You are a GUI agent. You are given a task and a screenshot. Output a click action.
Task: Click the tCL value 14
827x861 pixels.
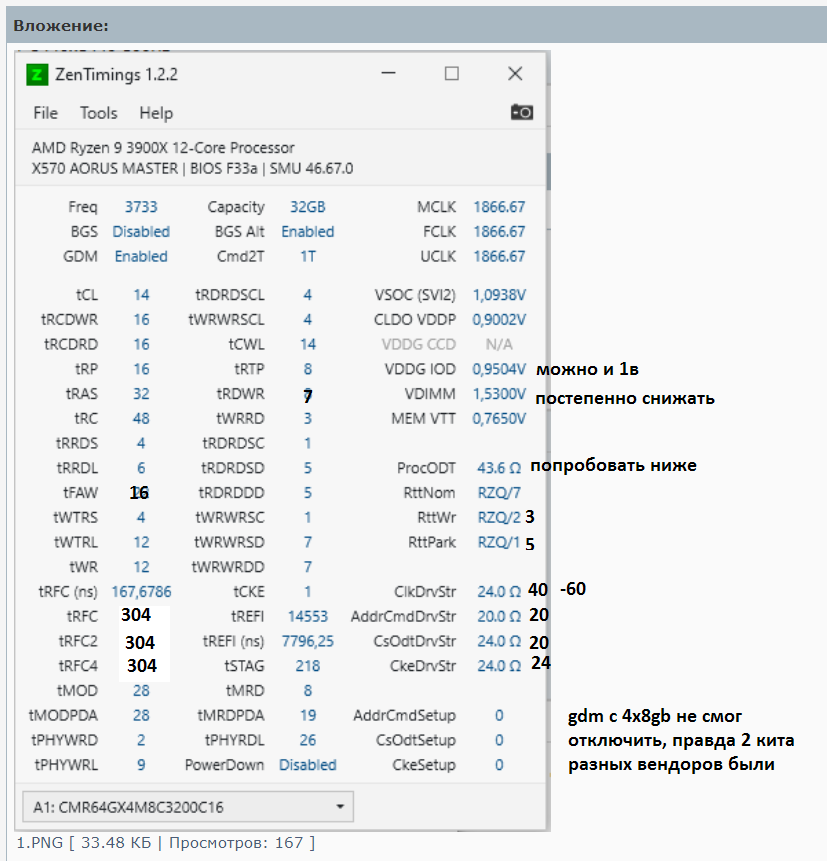click(141, 295)
